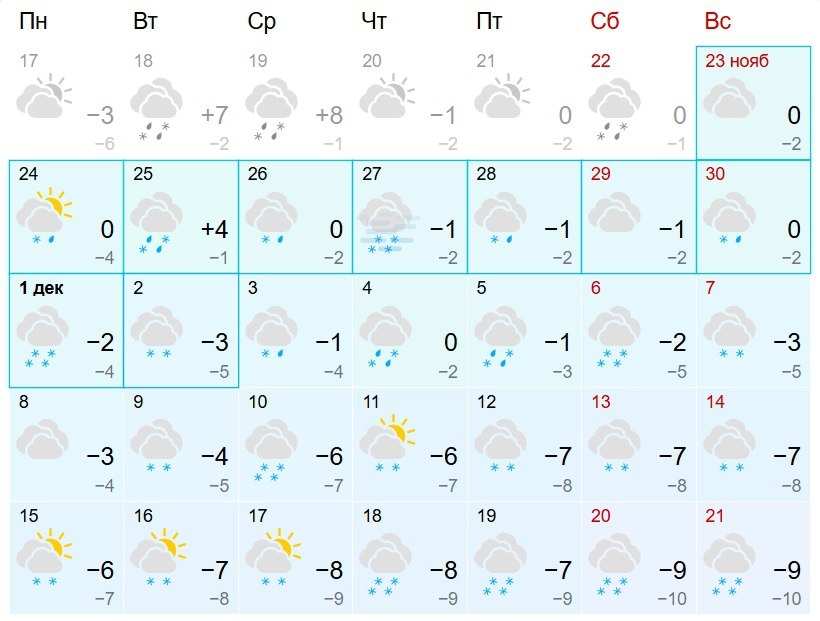
Task: Select the Вс weekday column header
Action: click(x=718, y=22)
